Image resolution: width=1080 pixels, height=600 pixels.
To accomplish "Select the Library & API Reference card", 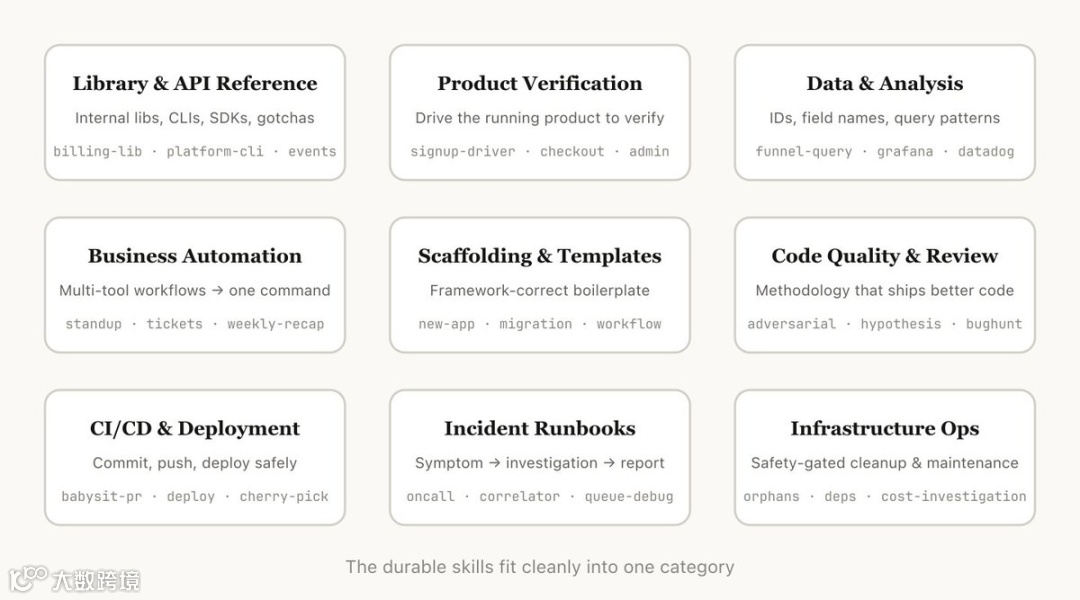I will click(x=195, y=113).
